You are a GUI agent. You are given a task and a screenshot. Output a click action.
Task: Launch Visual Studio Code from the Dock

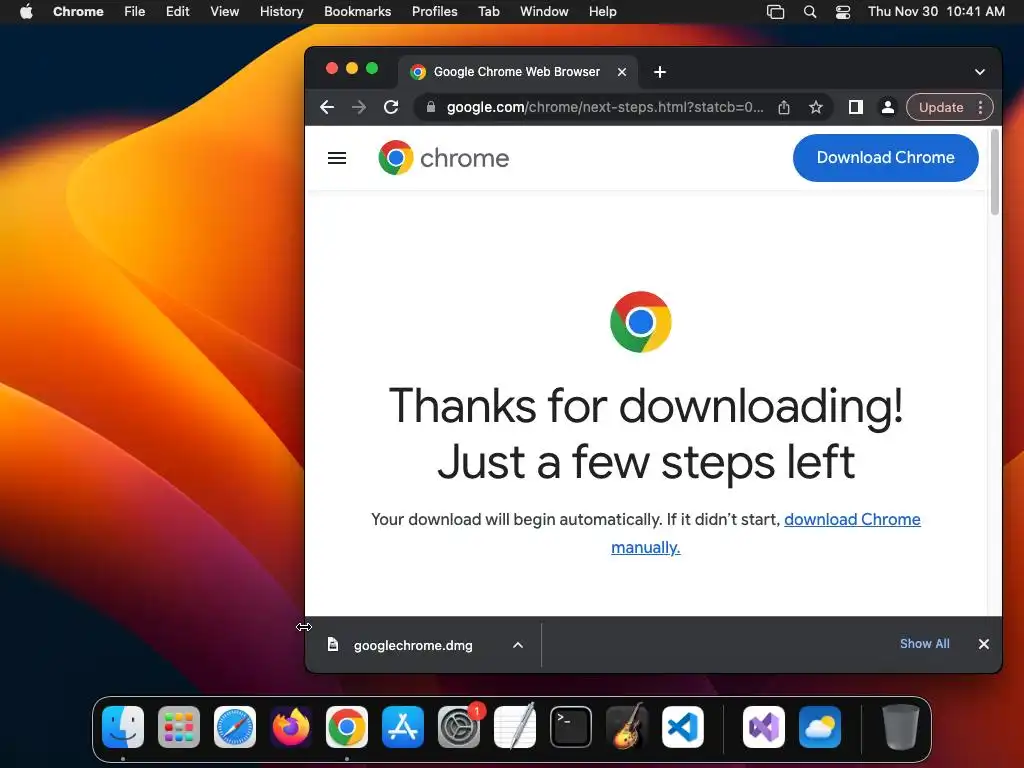click(683, 727)
